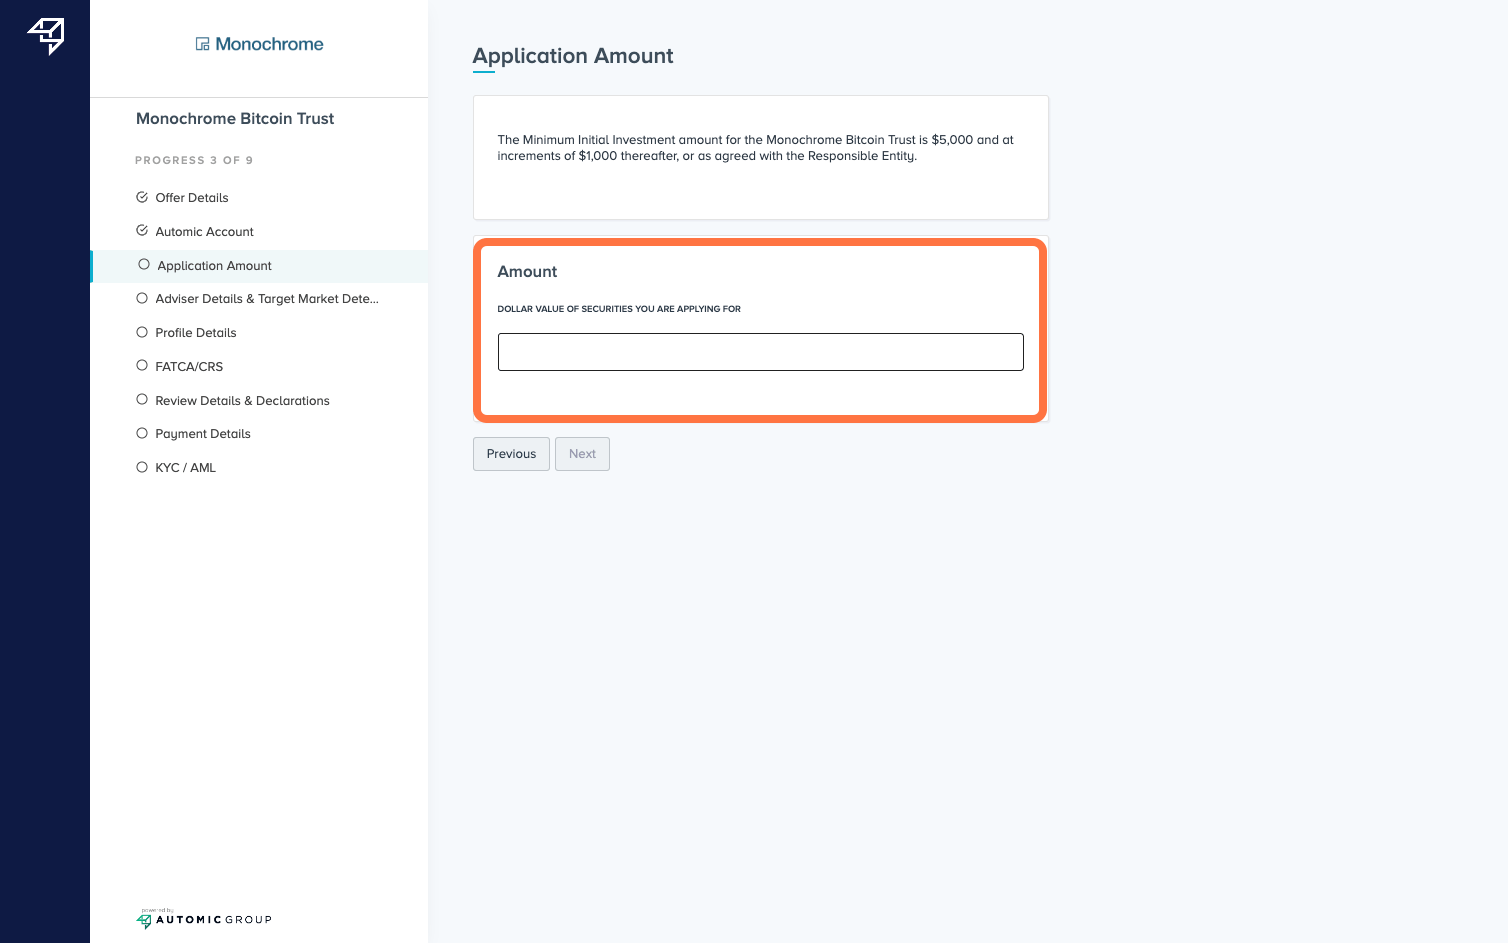Click the circle icon beside Application Amount
1508x943 pixels.
[144, 265]
